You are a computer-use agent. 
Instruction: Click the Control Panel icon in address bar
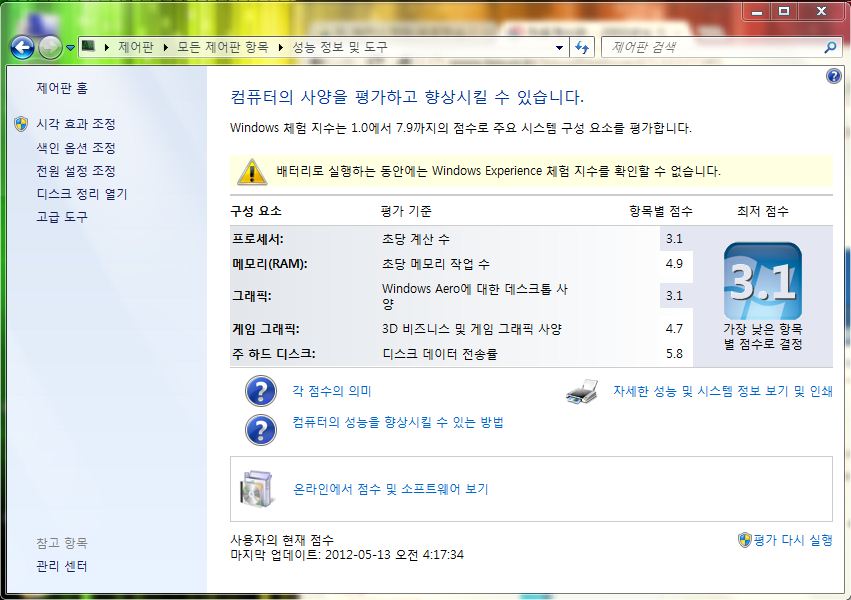coord(88,47)
